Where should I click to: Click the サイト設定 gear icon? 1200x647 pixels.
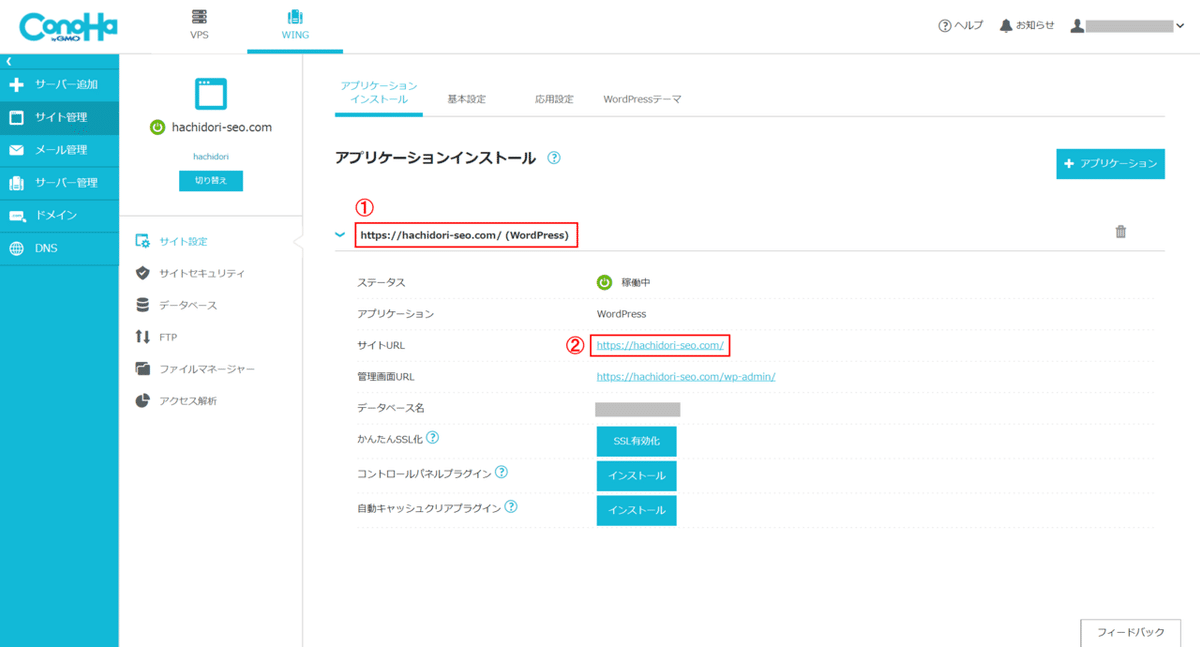pyautogui.click(x=142, y=241)
